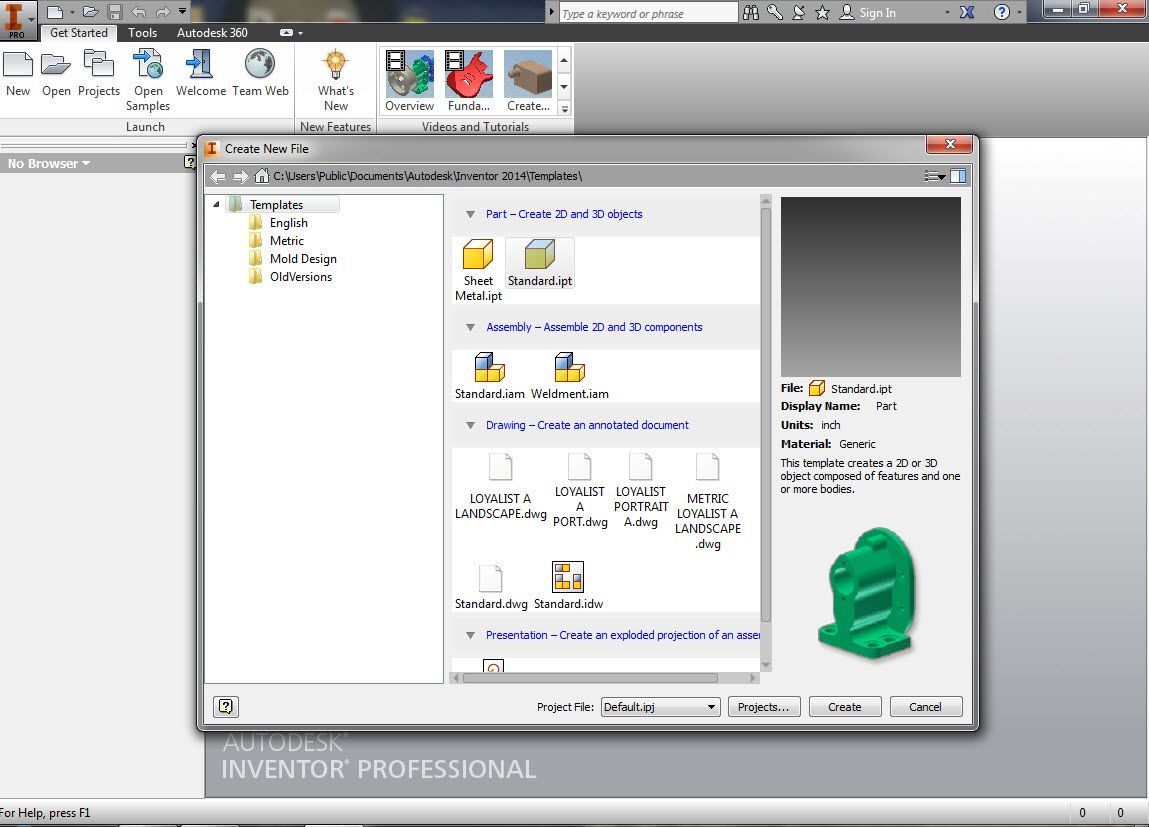
Task: Collapse the Templates folder in the tree
Action: (x=216, y=204)
